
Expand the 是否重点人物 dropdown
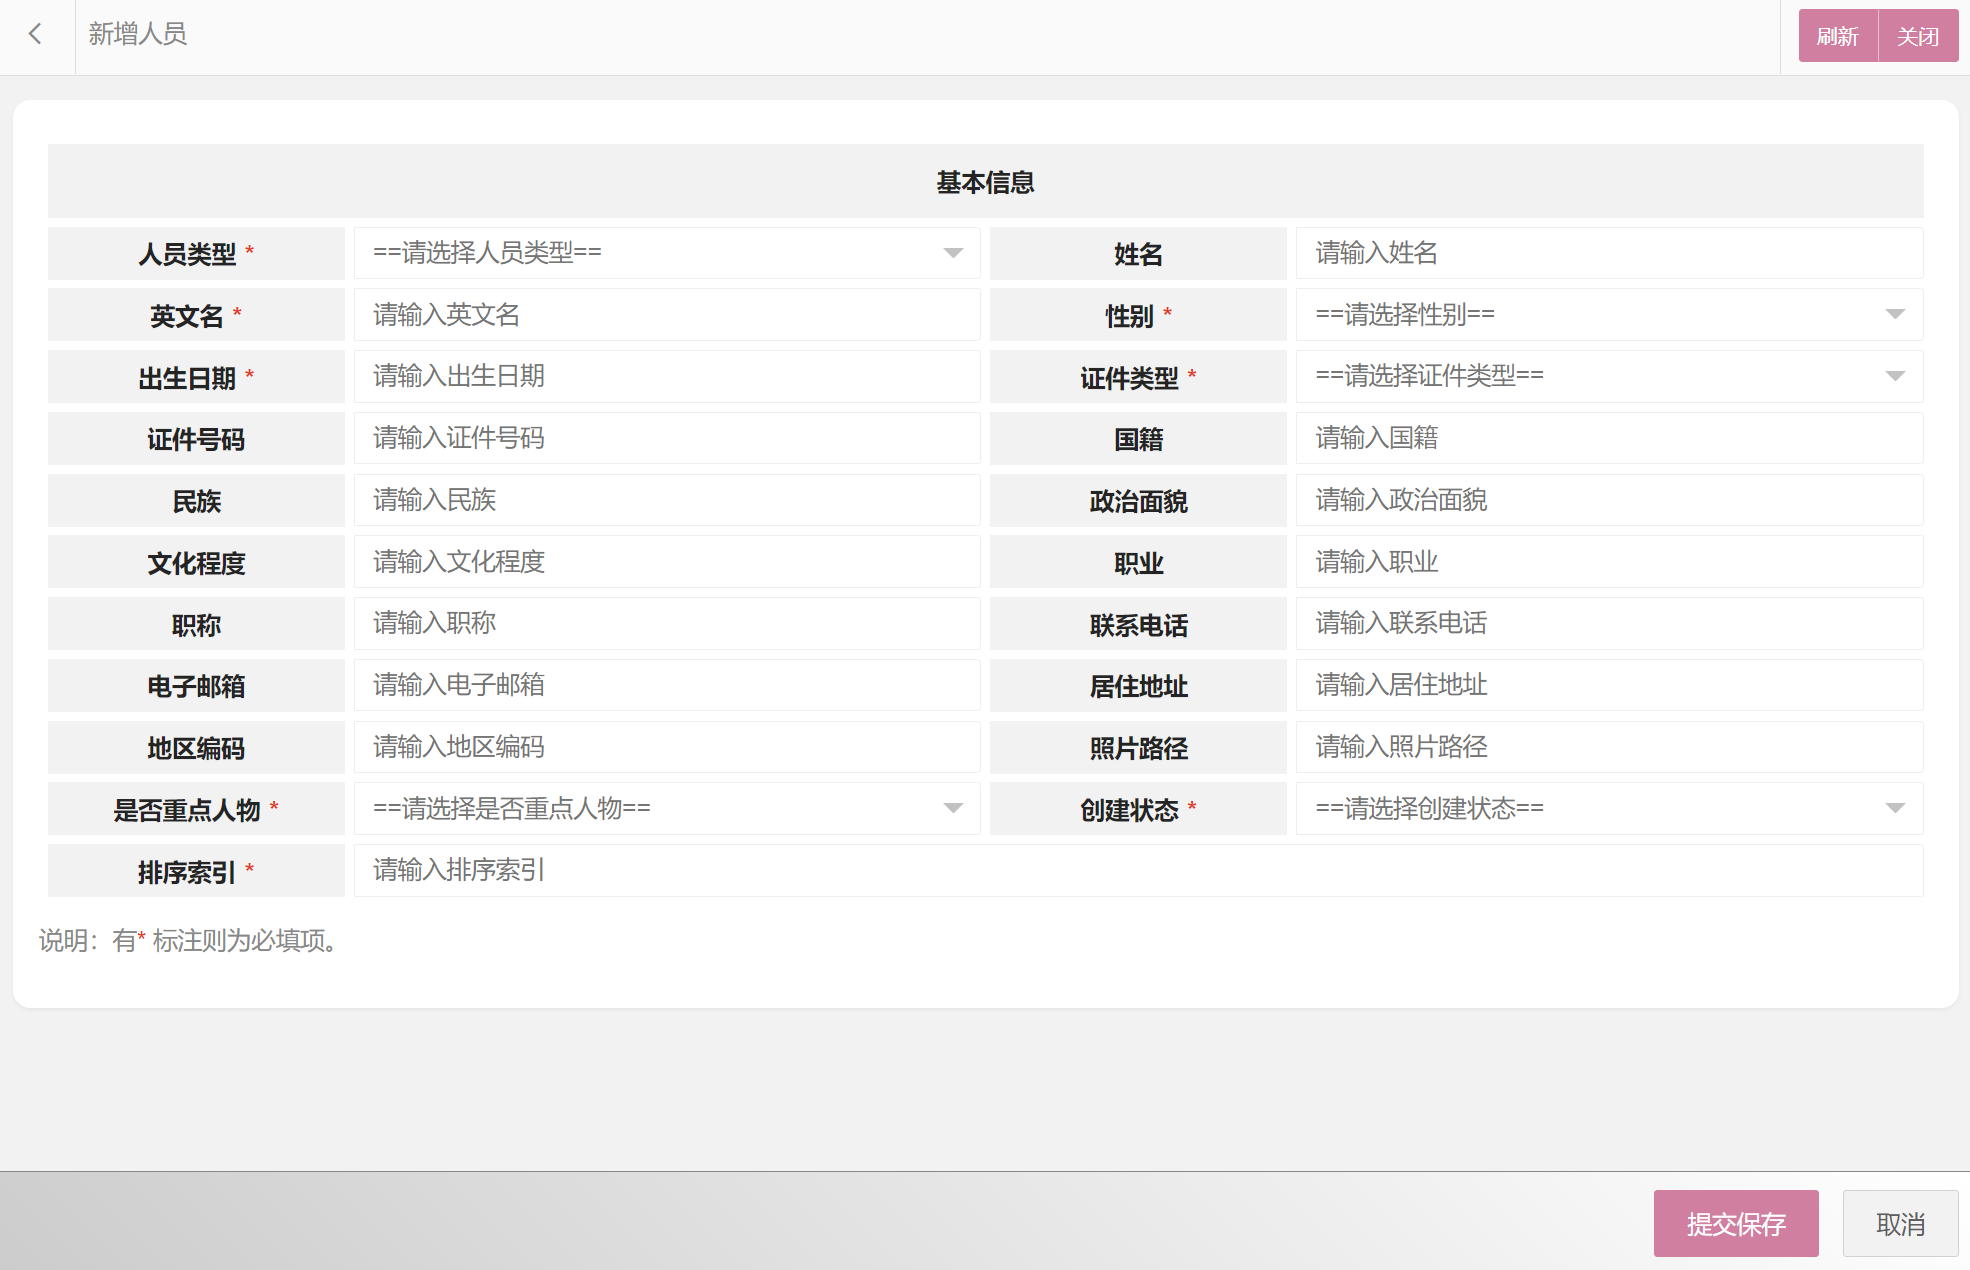[666, 809]
